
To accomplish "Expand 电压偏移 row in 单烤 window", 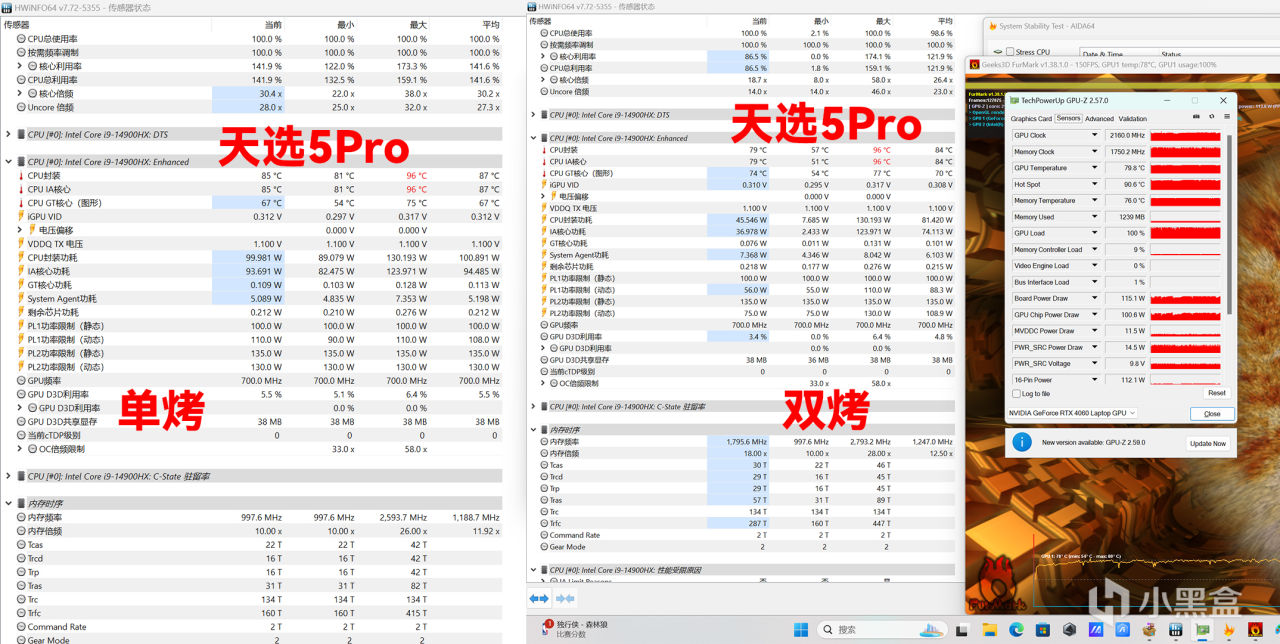I will [20, 230].
